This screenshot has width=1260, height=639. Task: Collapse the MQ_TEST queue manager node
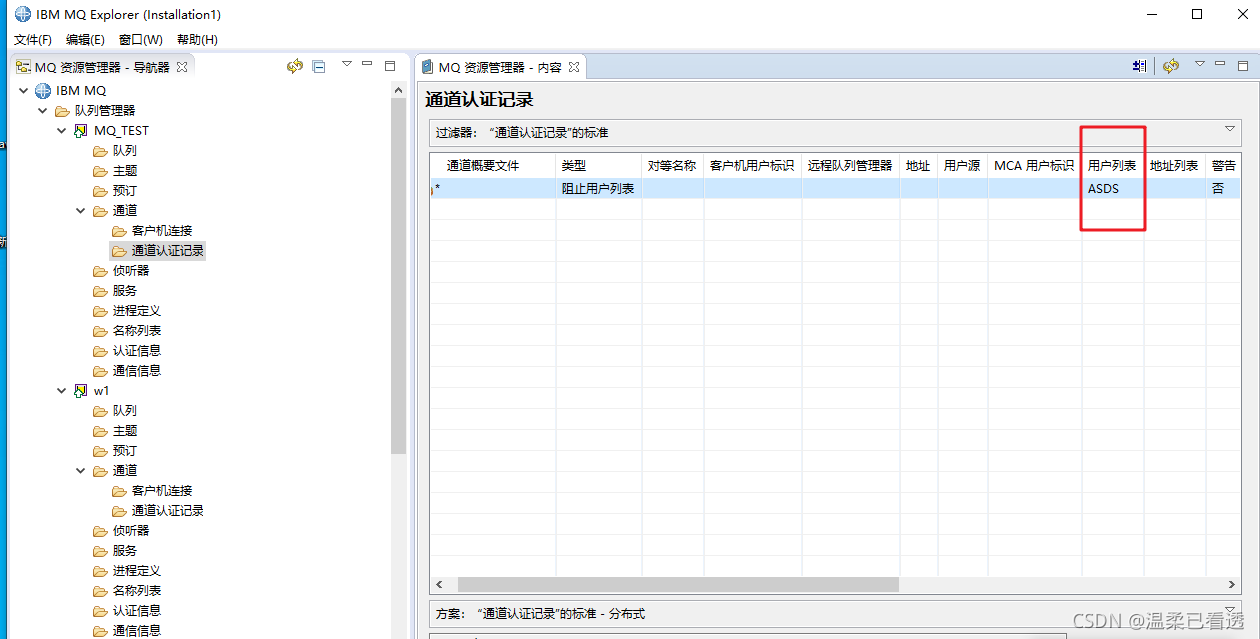click(x=62, y=131)
